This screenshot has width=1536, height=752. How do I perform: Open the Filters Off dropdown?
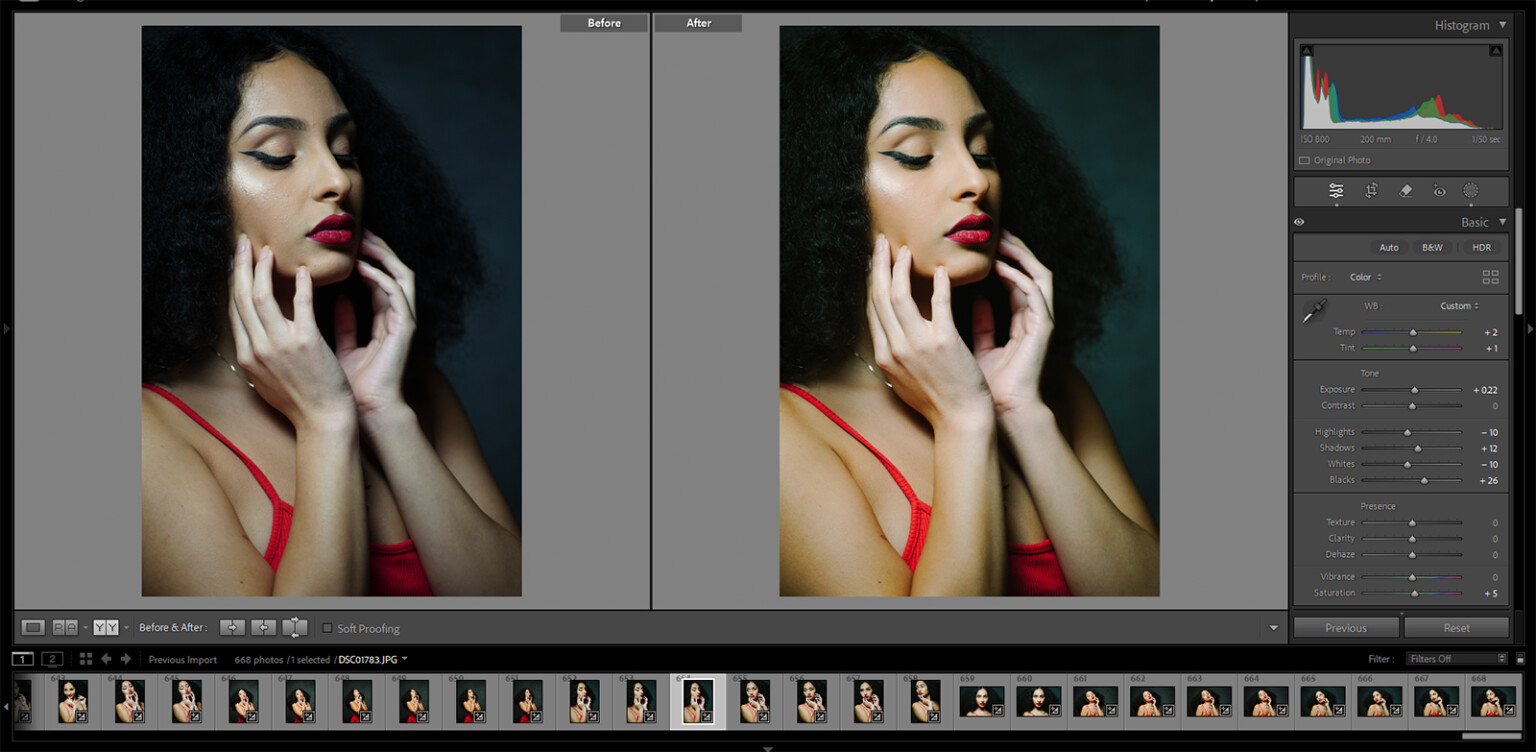(1457, 659)
